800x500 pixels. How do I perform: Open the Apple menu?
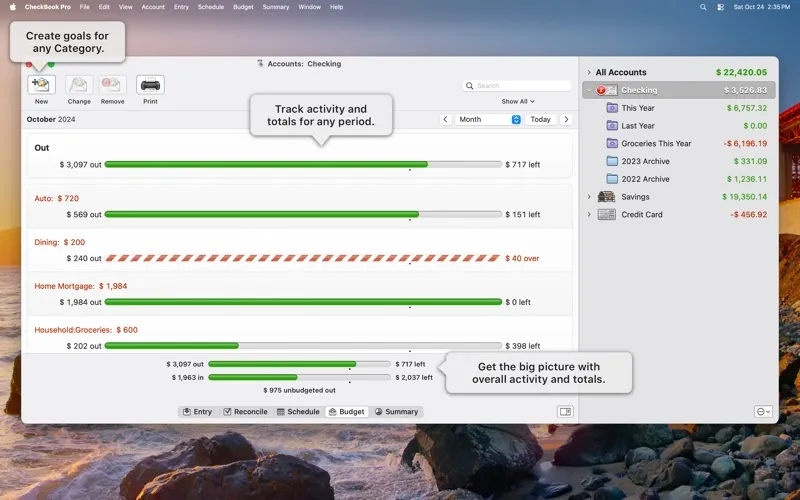coord(12,7)
